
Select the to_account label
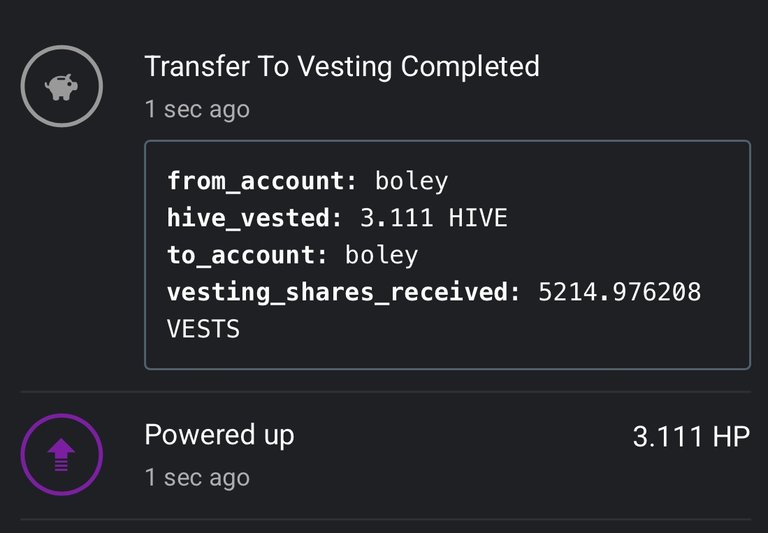(247, 255)
